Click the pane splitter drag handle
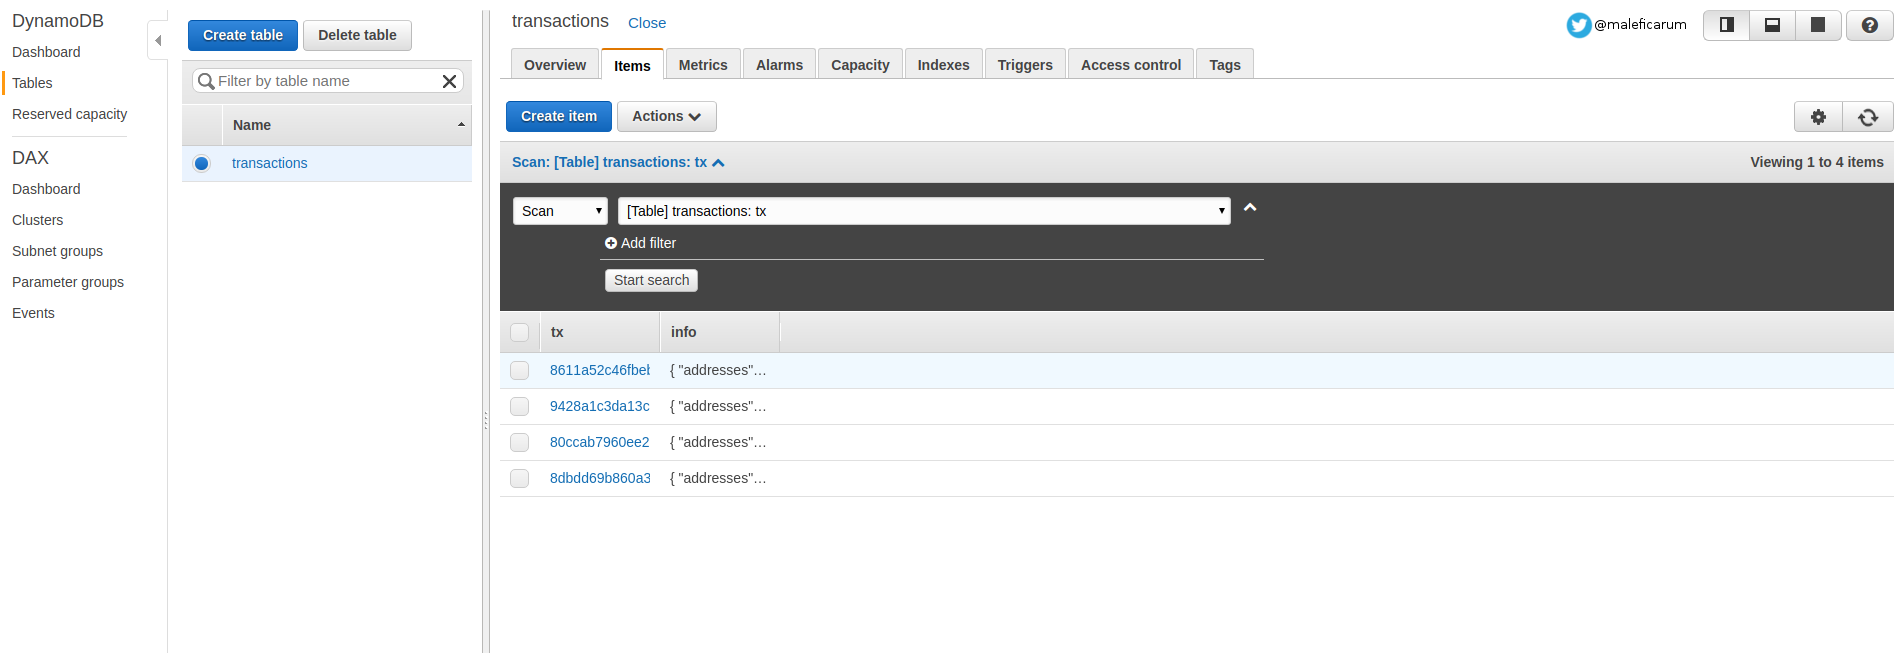Screen dimensions: 1901x653 [486, 421]
